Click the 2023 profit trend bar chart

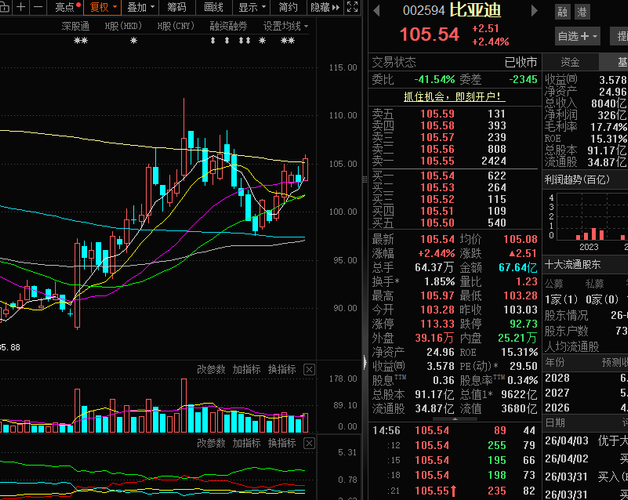click(x=589, y=234)
